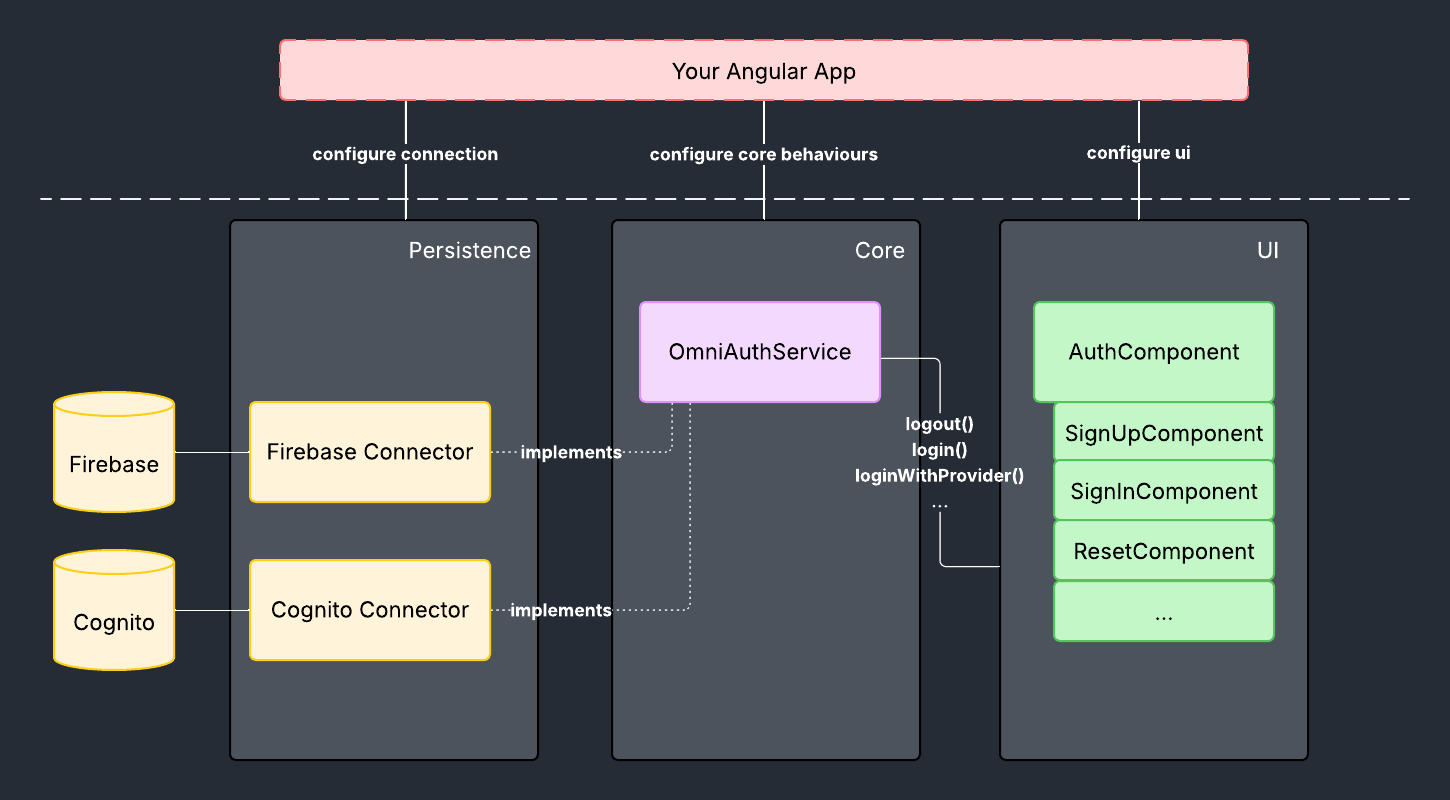The height and width of the screenshot is (800, 1450).
Task: Select the Cognito Connector box
Action: [x=369, y=610]
